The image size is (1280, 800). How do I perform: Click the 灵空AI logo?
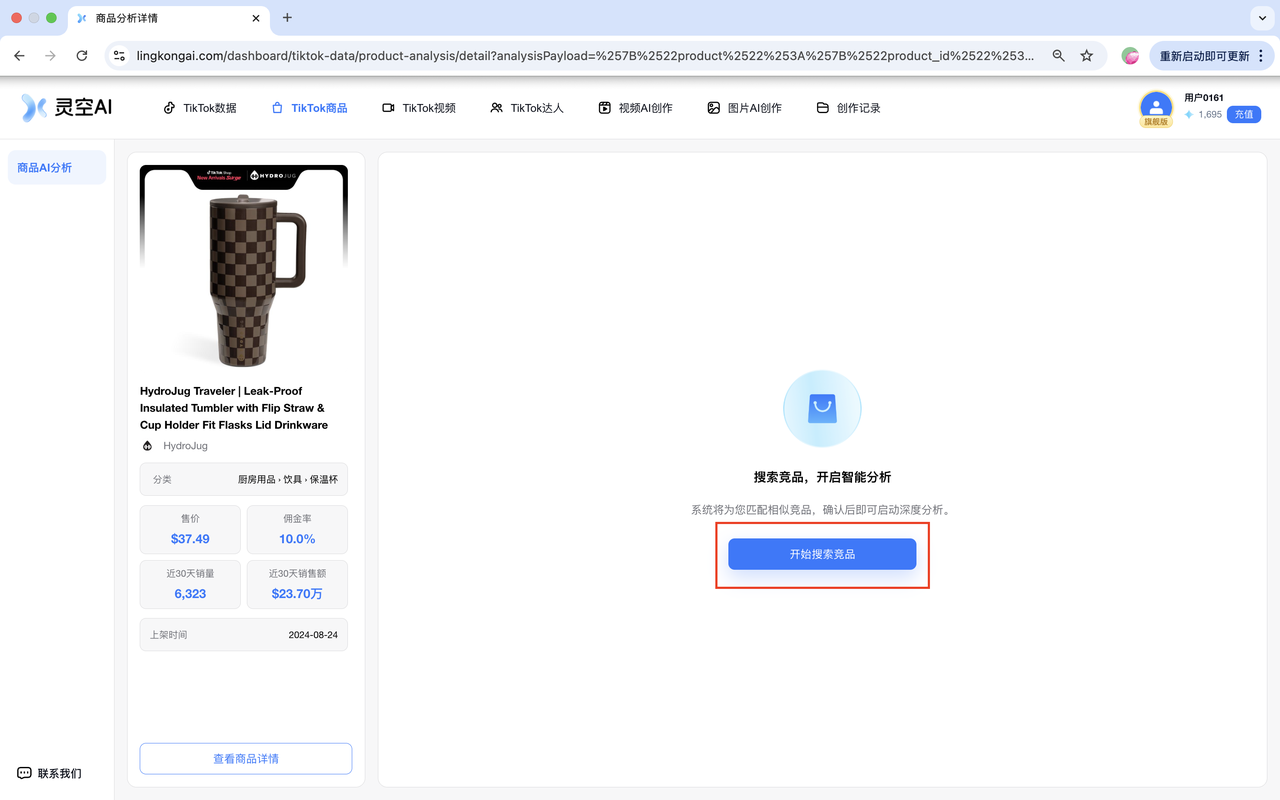point(67,107)
